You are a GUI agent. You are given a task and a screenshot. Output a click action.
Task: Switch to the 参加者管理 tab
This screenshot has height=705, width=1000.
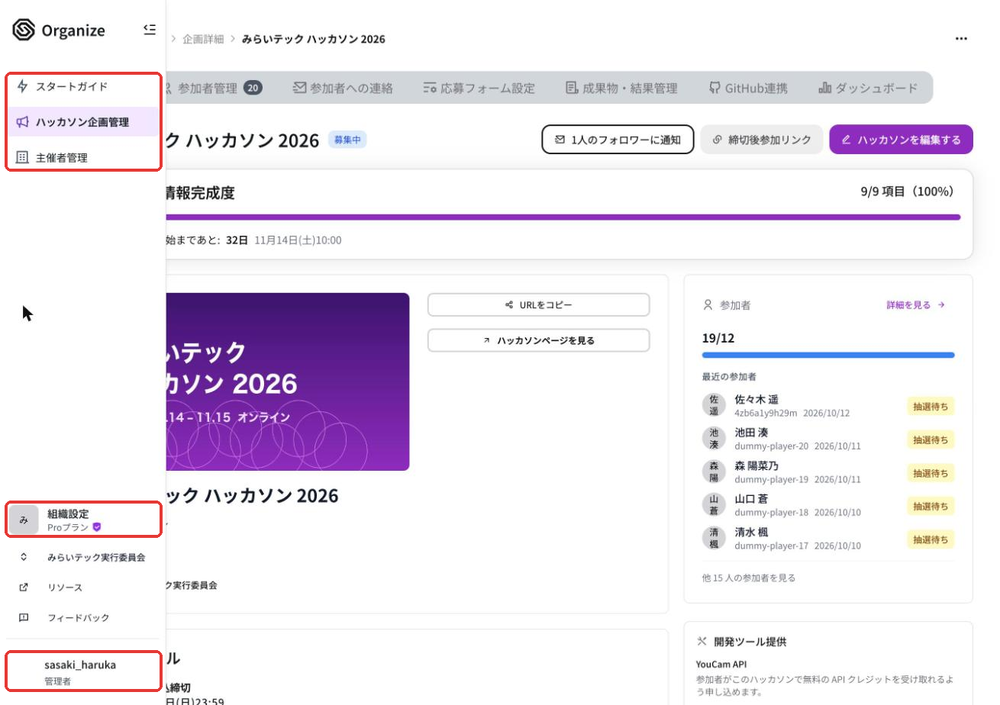[213, 88]
